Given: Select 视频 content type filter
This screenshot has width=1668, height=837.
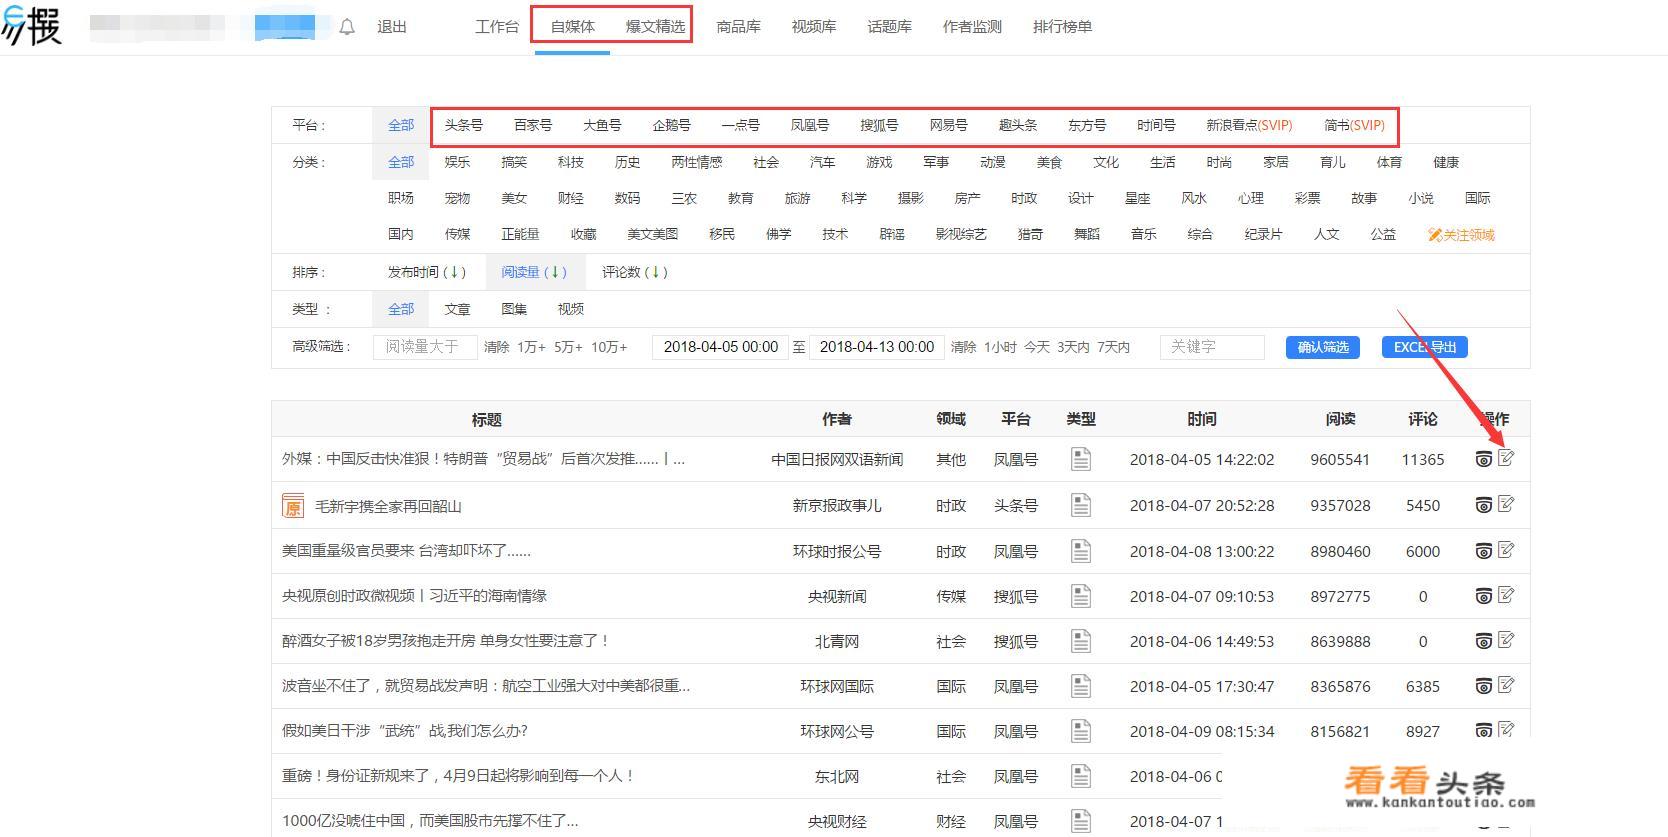Looking at the screenshot, I should [571, 309].
